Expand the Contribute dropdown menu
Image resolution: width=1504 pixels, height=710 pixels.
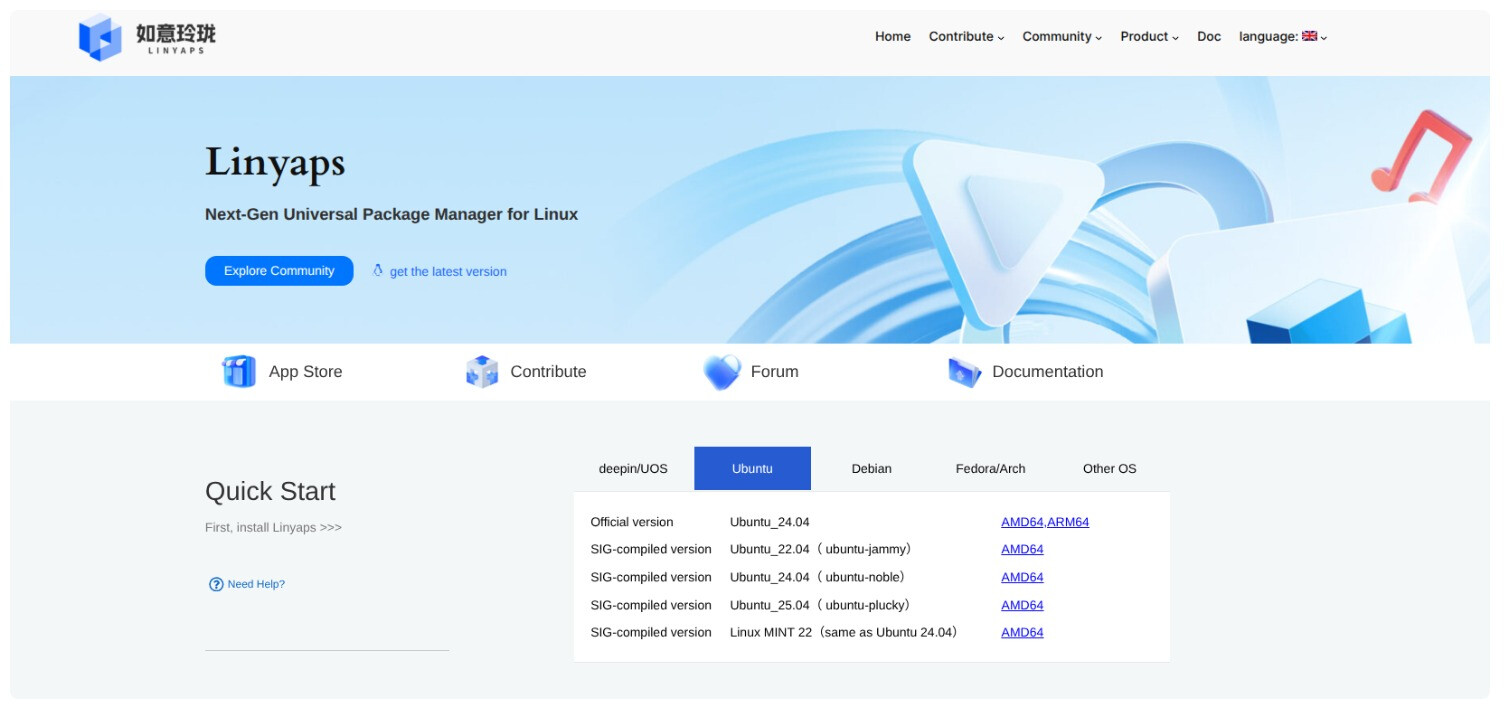[966, 37]
